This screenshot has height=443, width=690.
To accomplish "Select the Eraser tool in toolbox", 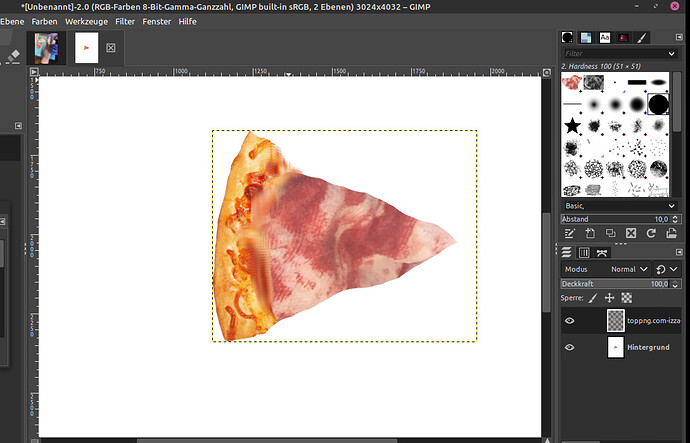I will 13,56.
